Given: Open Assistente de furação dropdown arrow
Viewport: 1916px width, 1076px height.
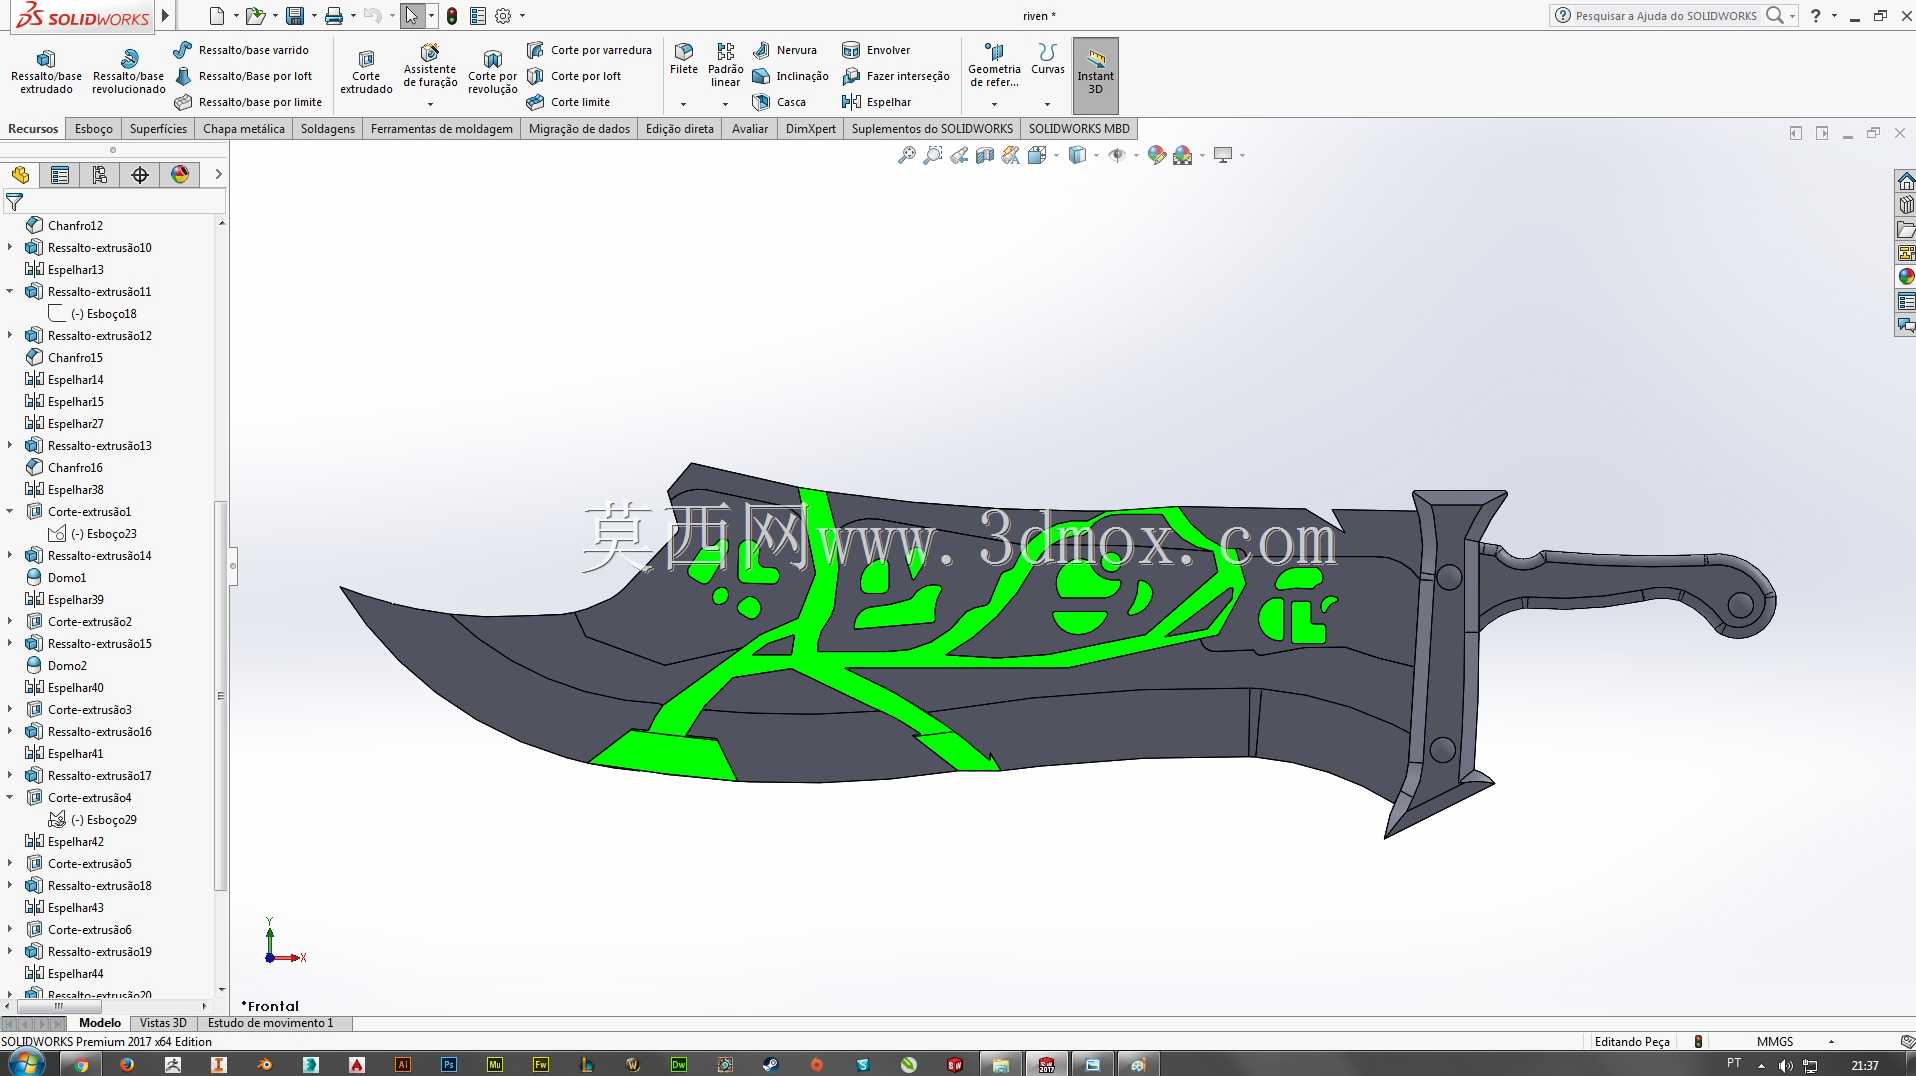Looking at the screenshot, I should (430, 104).
